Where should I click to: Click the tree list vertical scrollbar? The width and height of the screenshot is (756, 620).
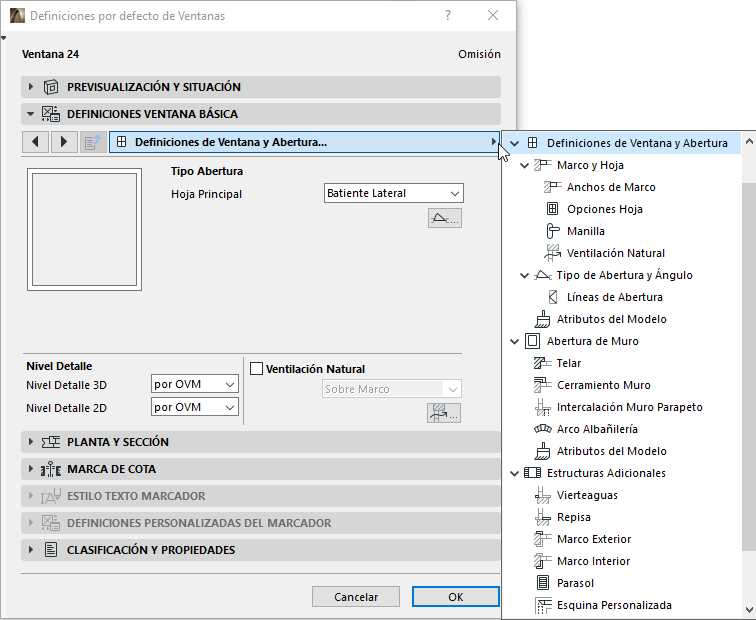tap(749, 366)
